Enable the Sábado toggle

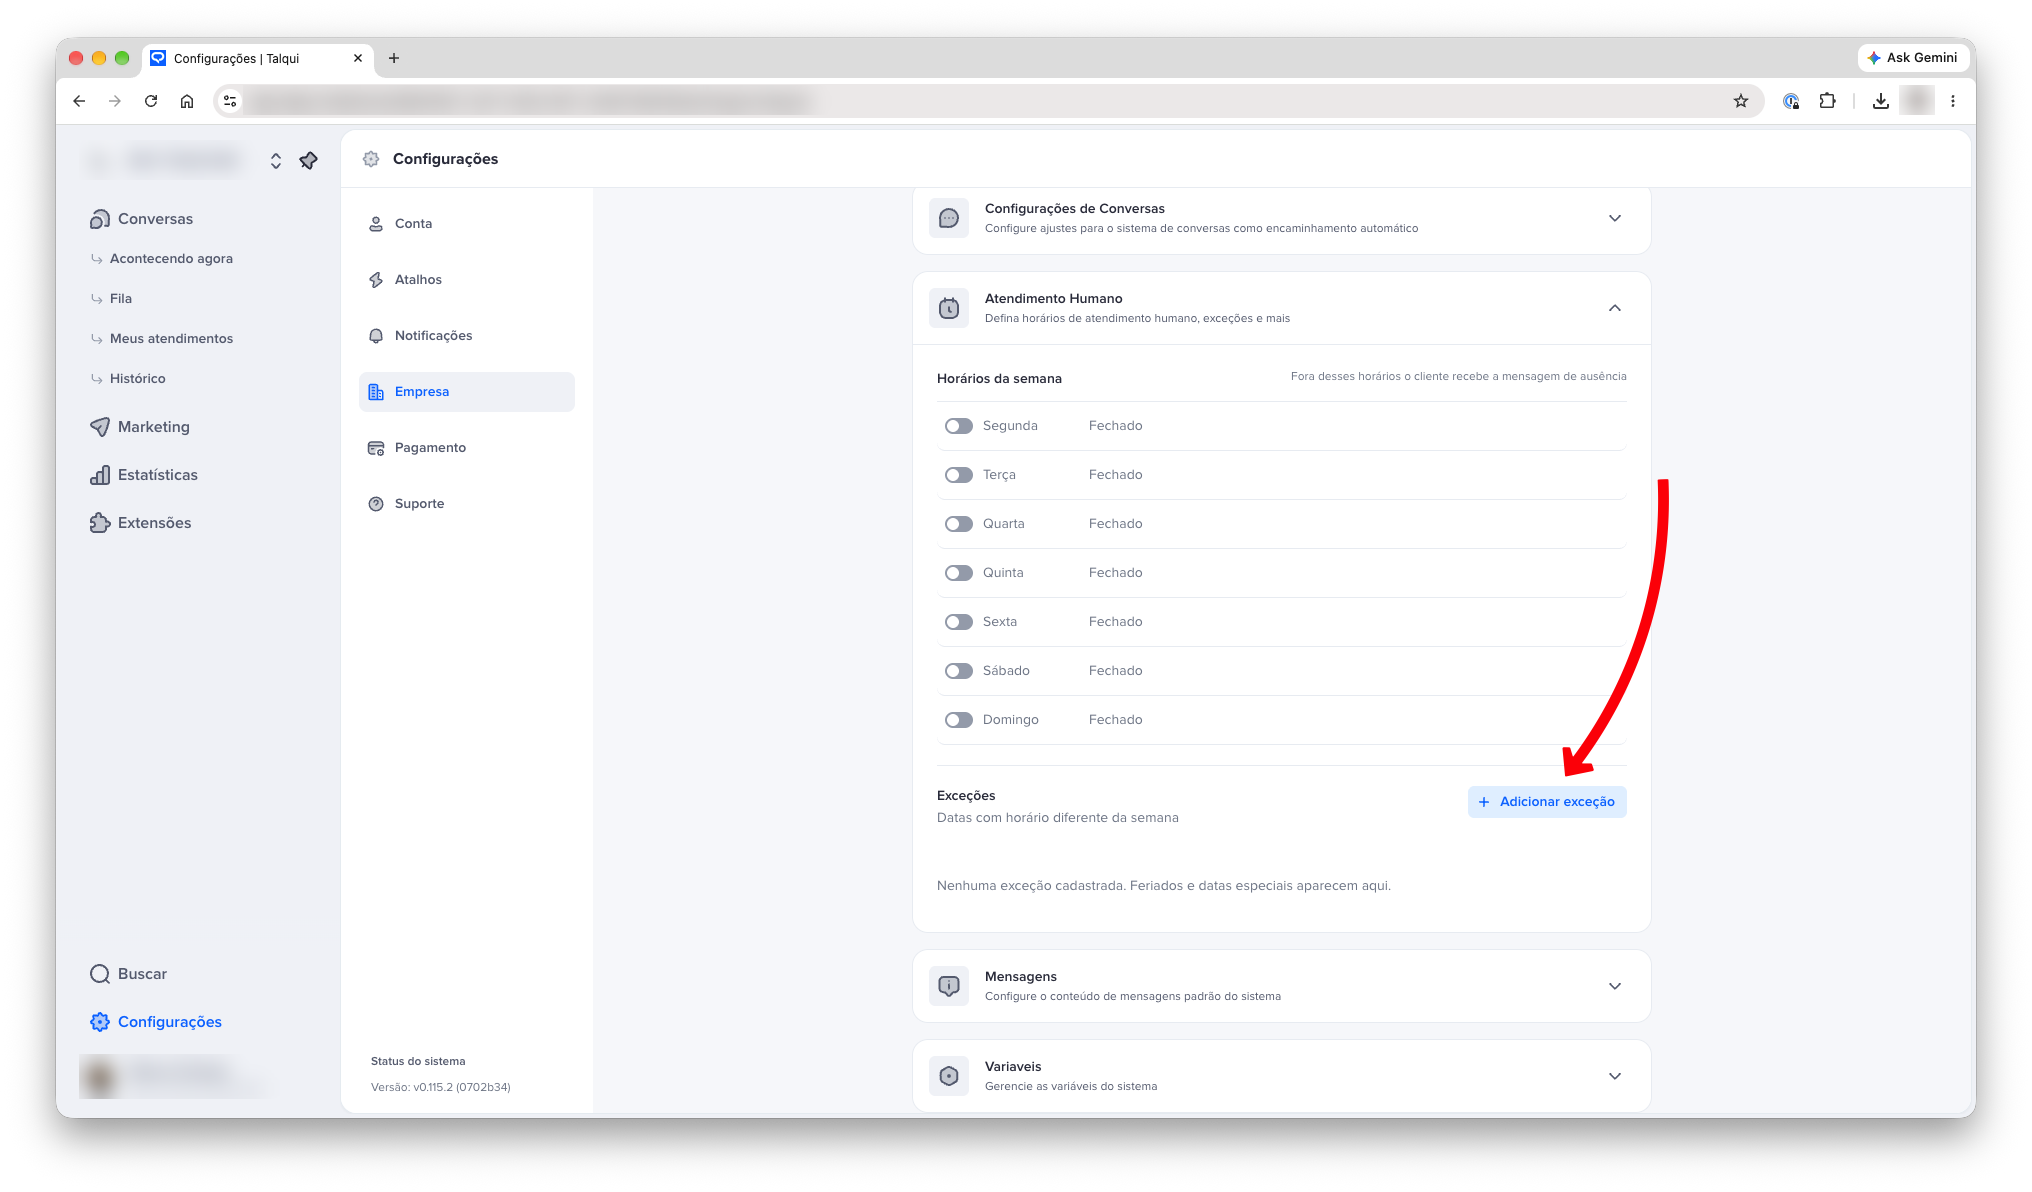(959, 671)
